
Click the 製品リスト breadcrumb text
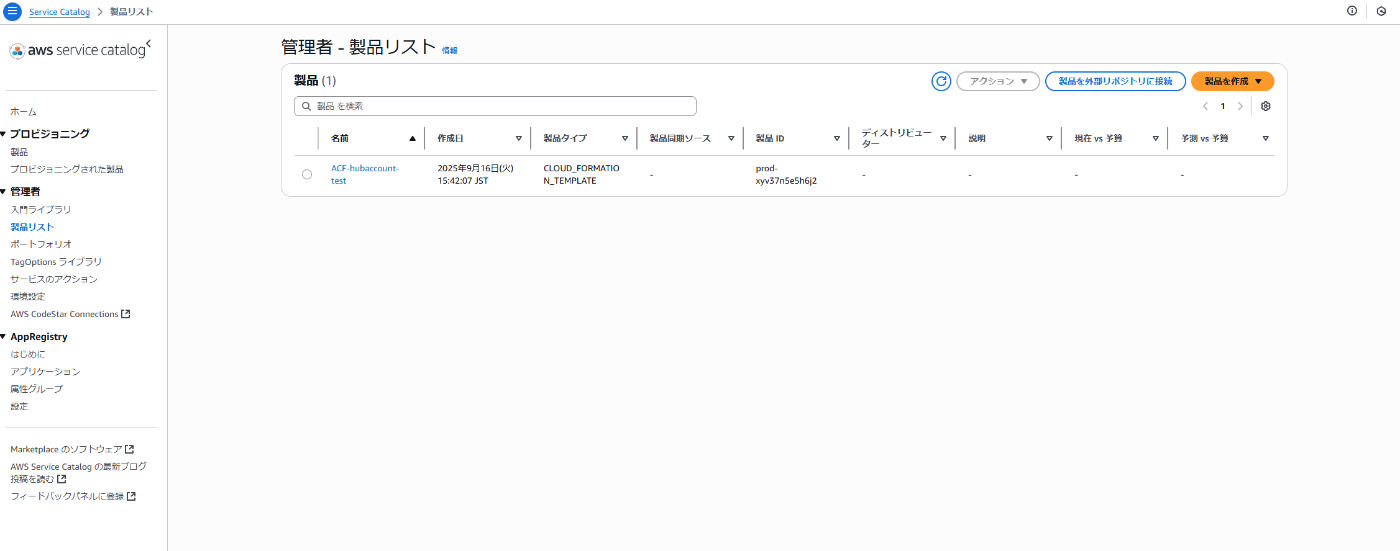[x=130, y=11]
